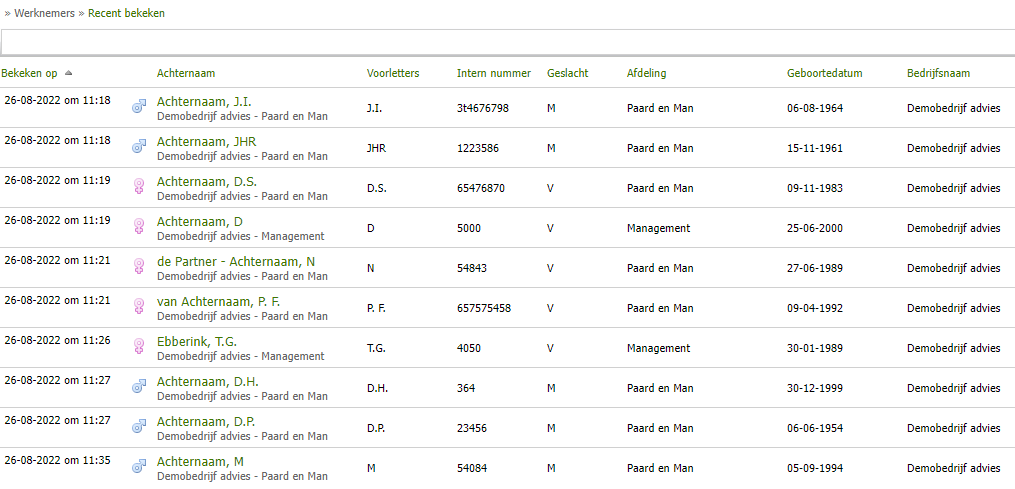Click male icon beside Achternaam, JHR
Image resolution: width=1015 pixels, height=489 pixels.
[140, 145]
